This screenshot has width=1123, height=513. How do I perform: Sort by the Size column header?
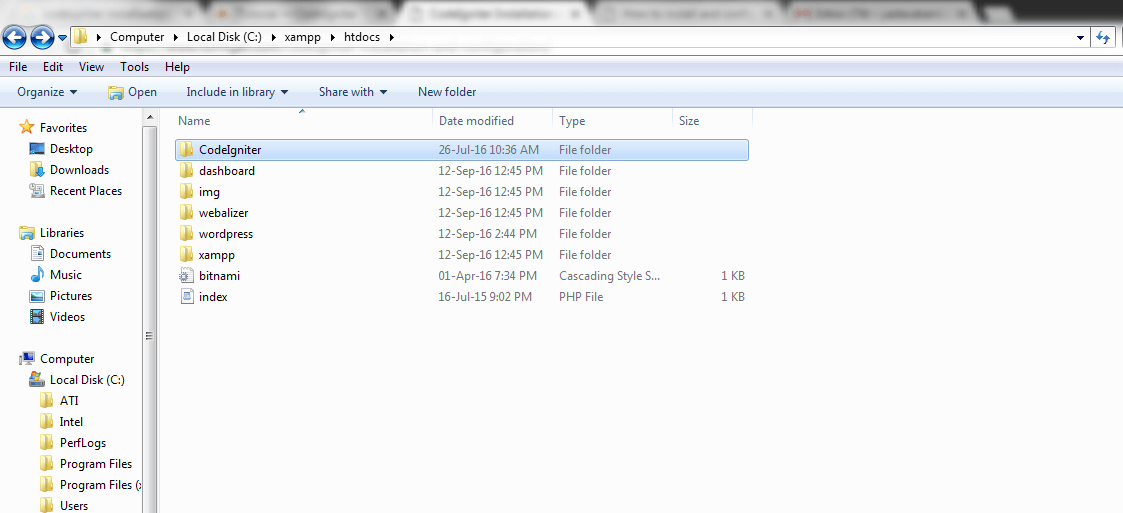pyautogui.click(x=713, y=121)
